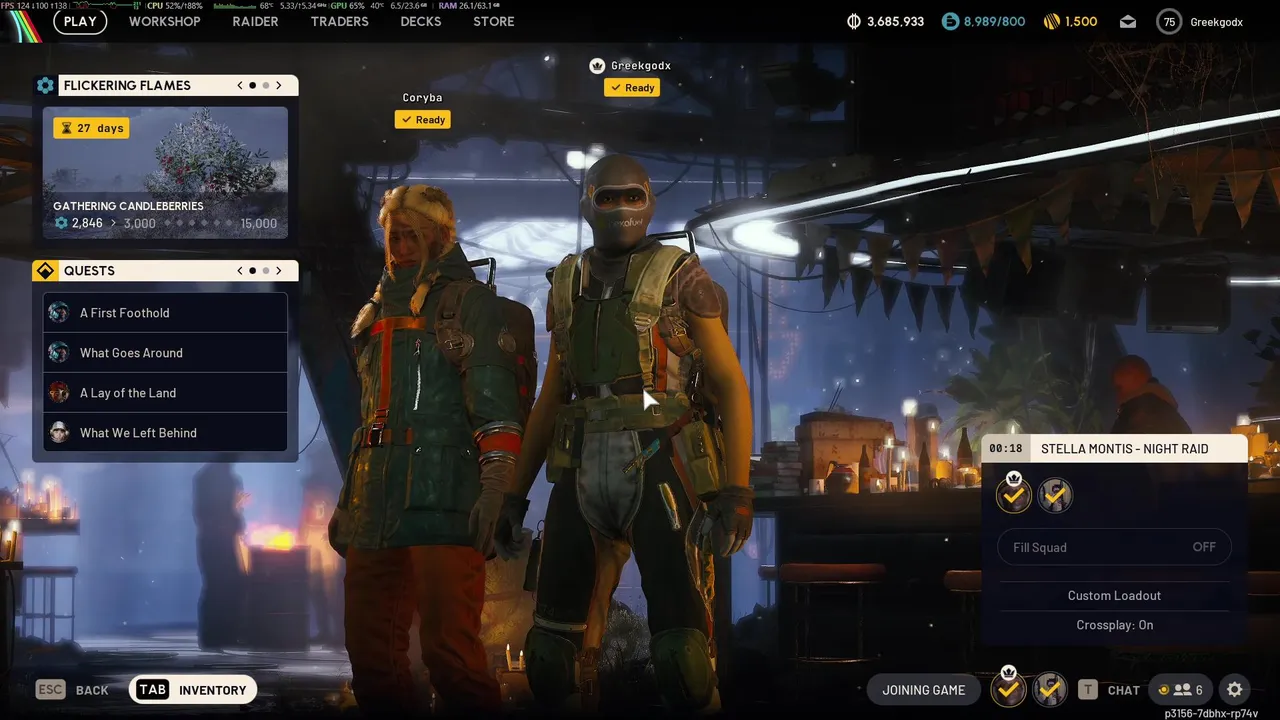This screenshot has height=720, width=1280.
Task: Click second avatar in the bottom bar
Action: pos(1049,689)
